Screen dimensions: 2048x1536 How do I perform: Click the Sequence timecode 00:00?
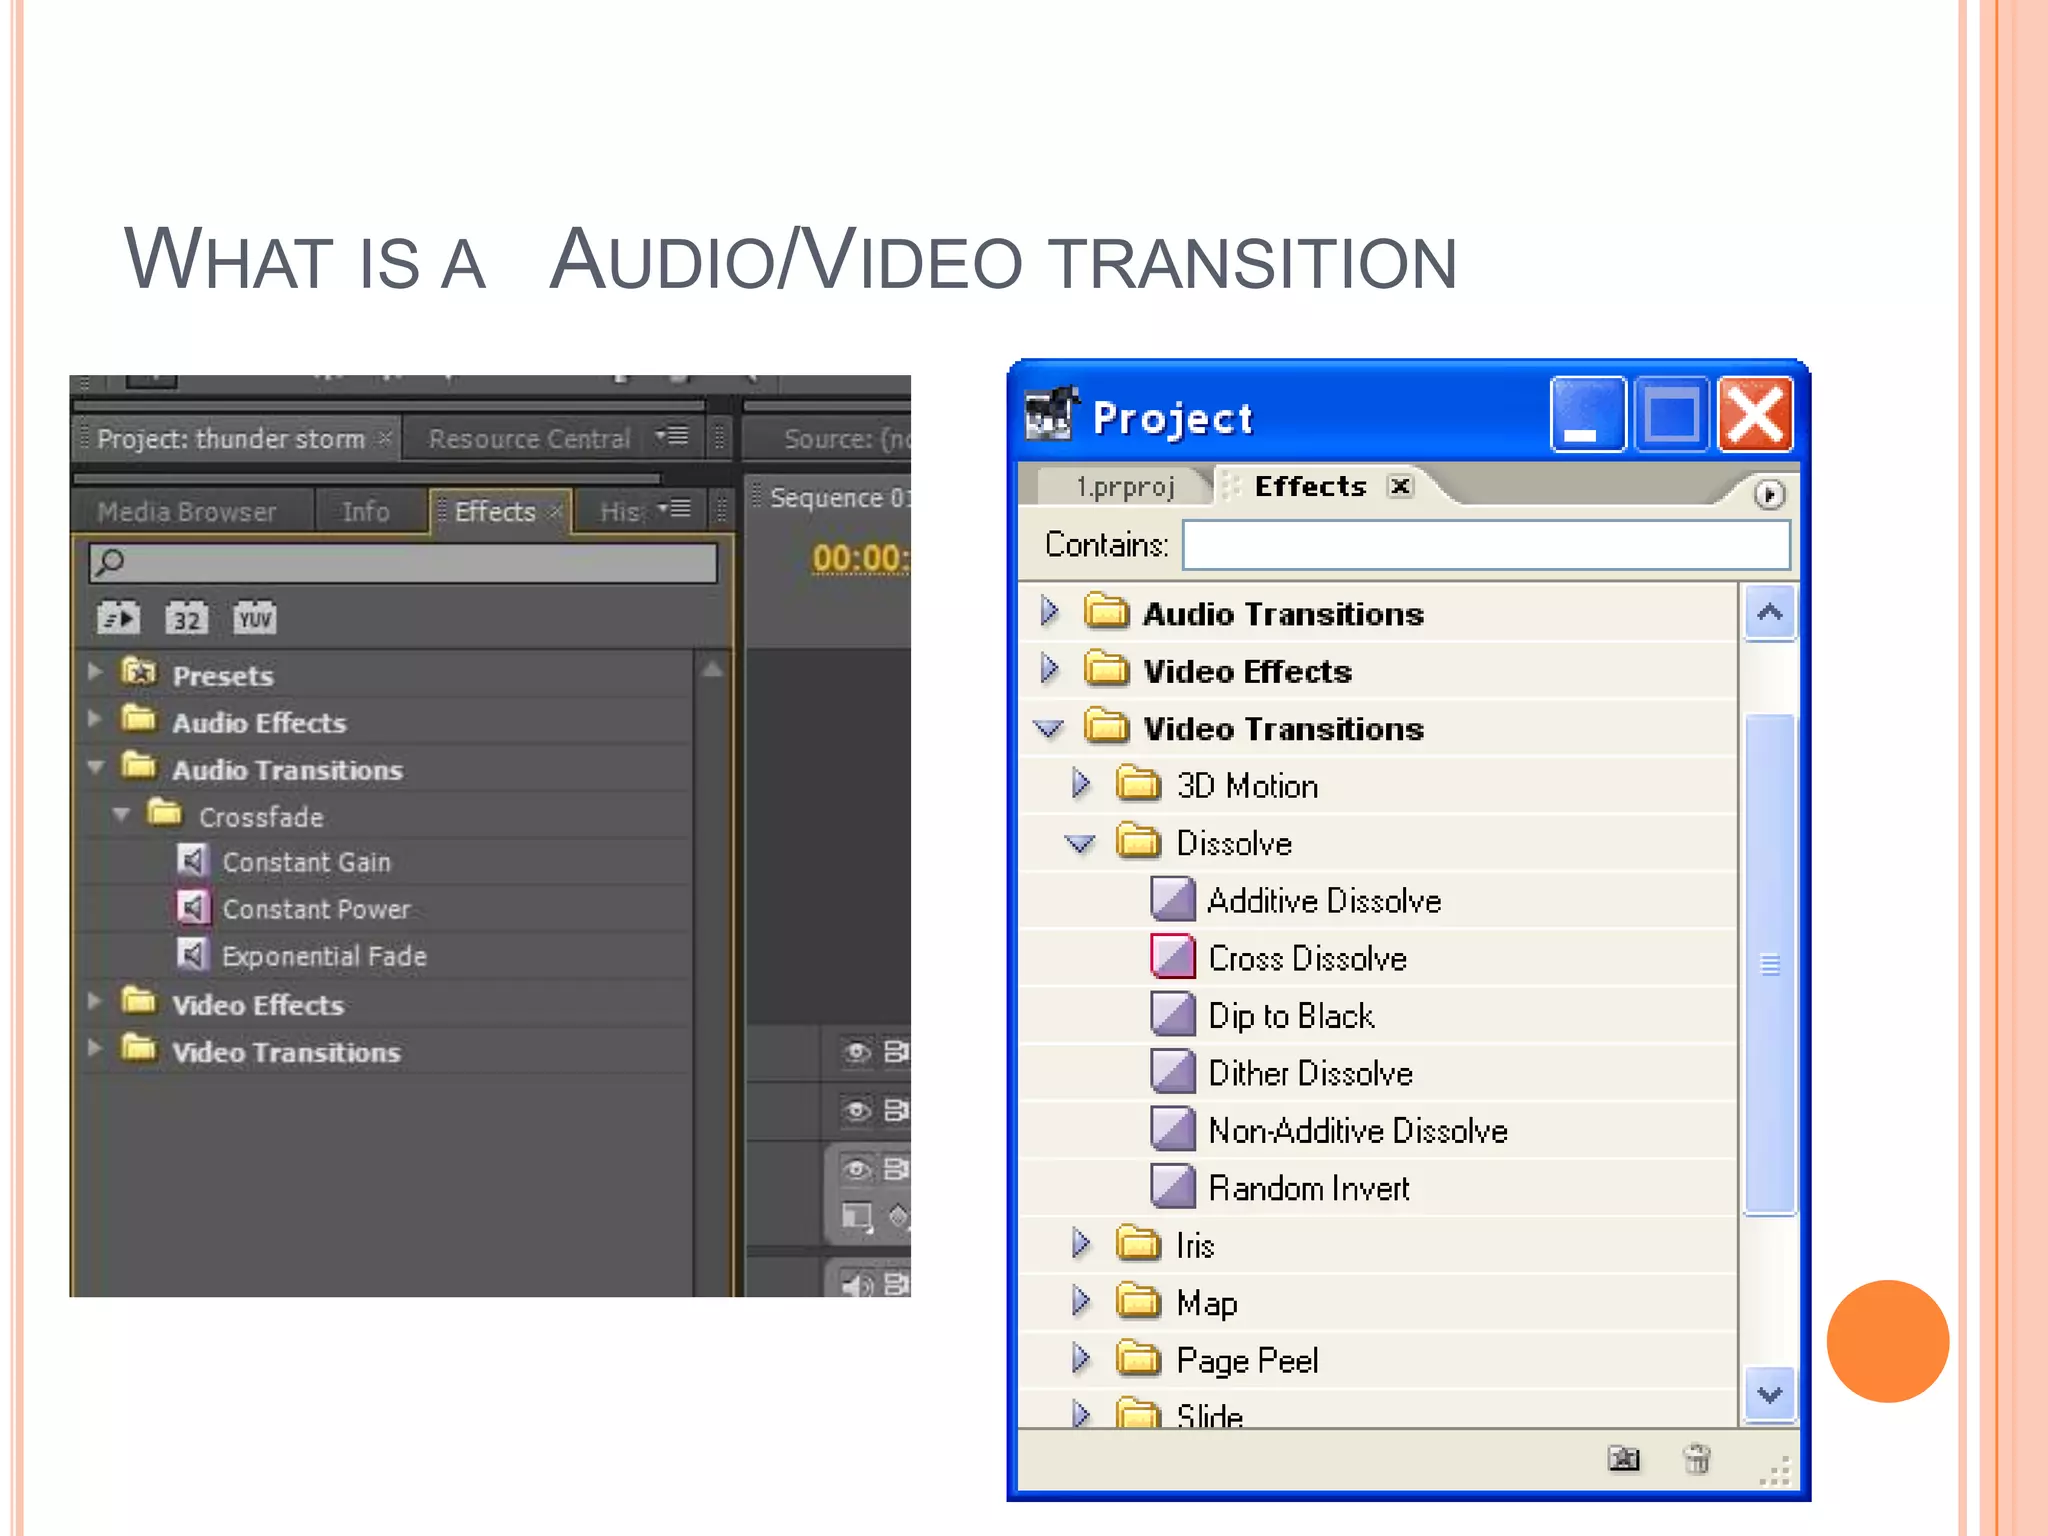pyautogui.click(x=860, y=558)
